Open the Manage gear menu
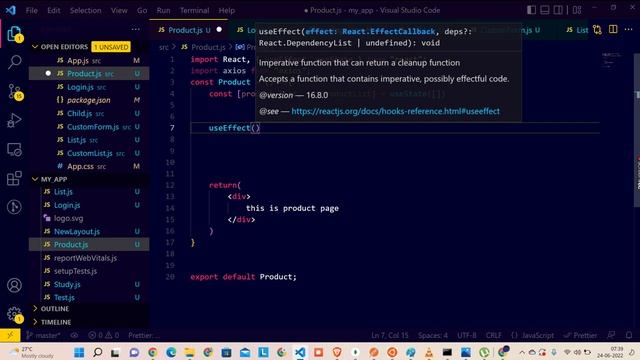640x360 pixels. [14, 314]
